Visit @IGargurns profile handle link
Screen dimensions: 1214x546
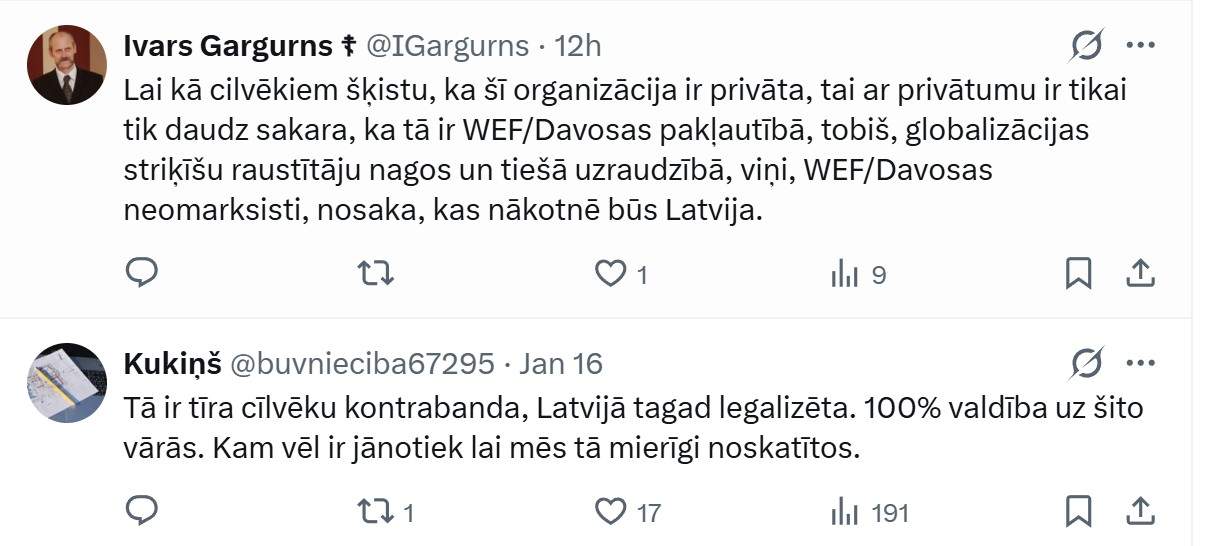tap(447, 46)
